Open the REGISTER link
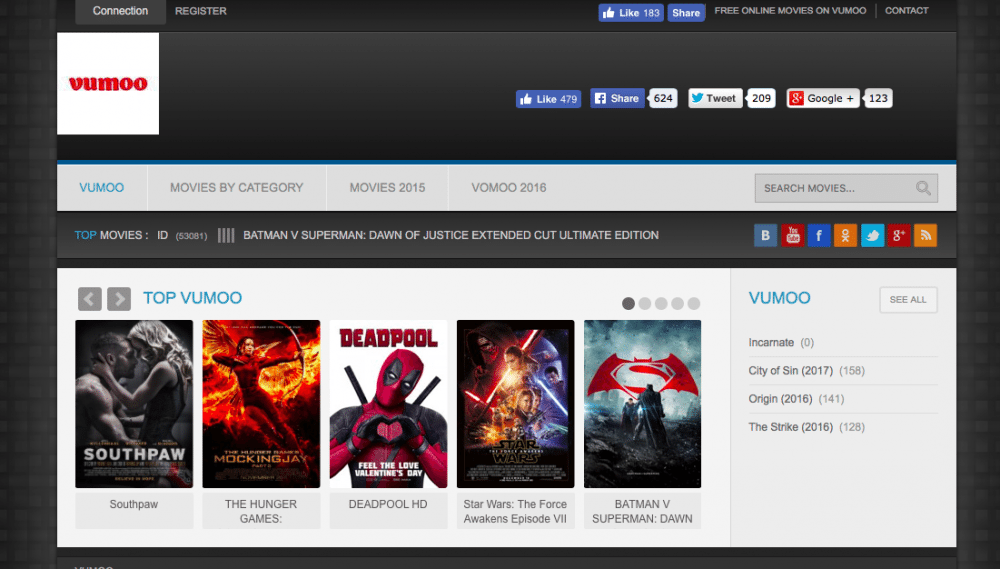 (201, 11)
